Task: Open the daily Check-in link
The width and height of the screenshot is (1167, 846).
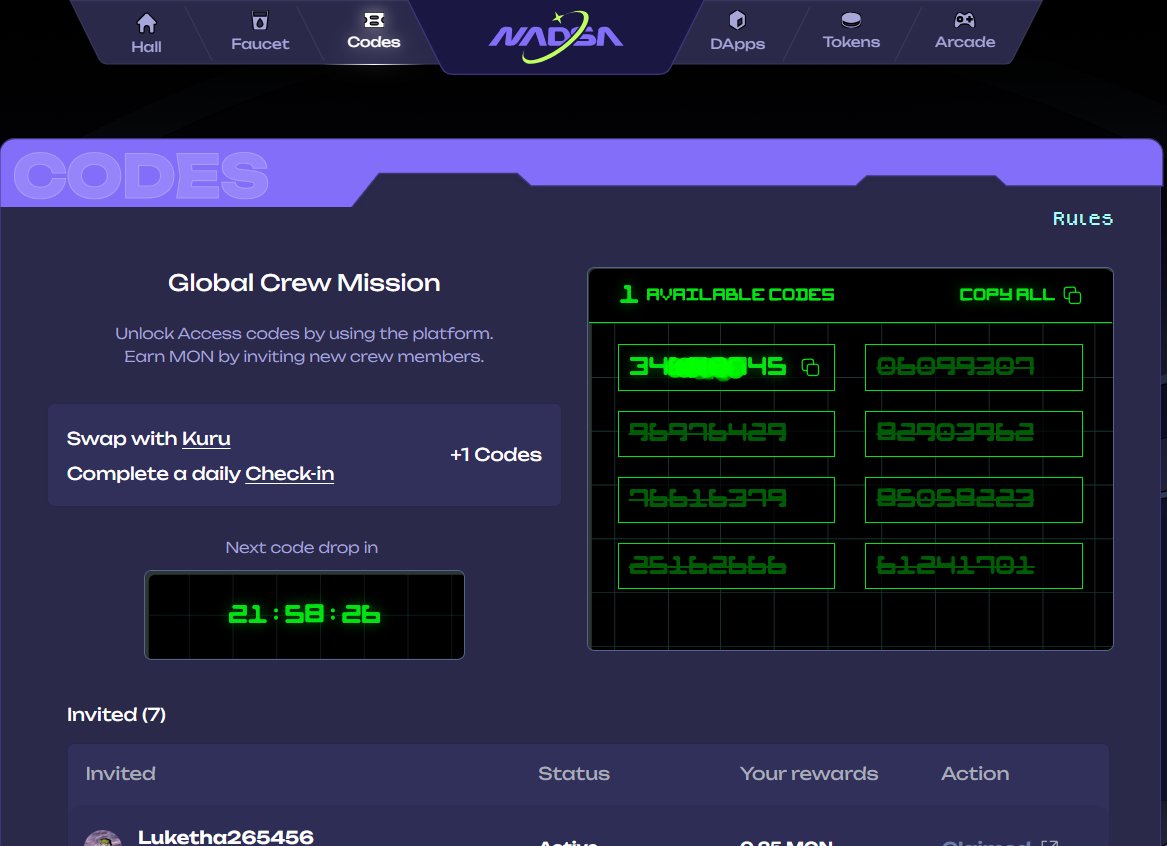Action: tap(290, 474)
